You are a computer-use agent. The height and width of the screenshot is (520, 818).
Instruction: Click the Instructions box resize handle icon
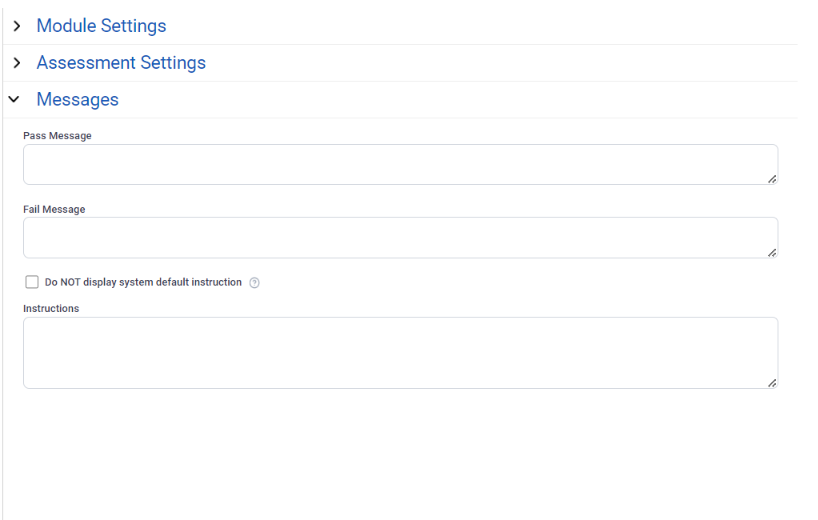tap(772, 383)
